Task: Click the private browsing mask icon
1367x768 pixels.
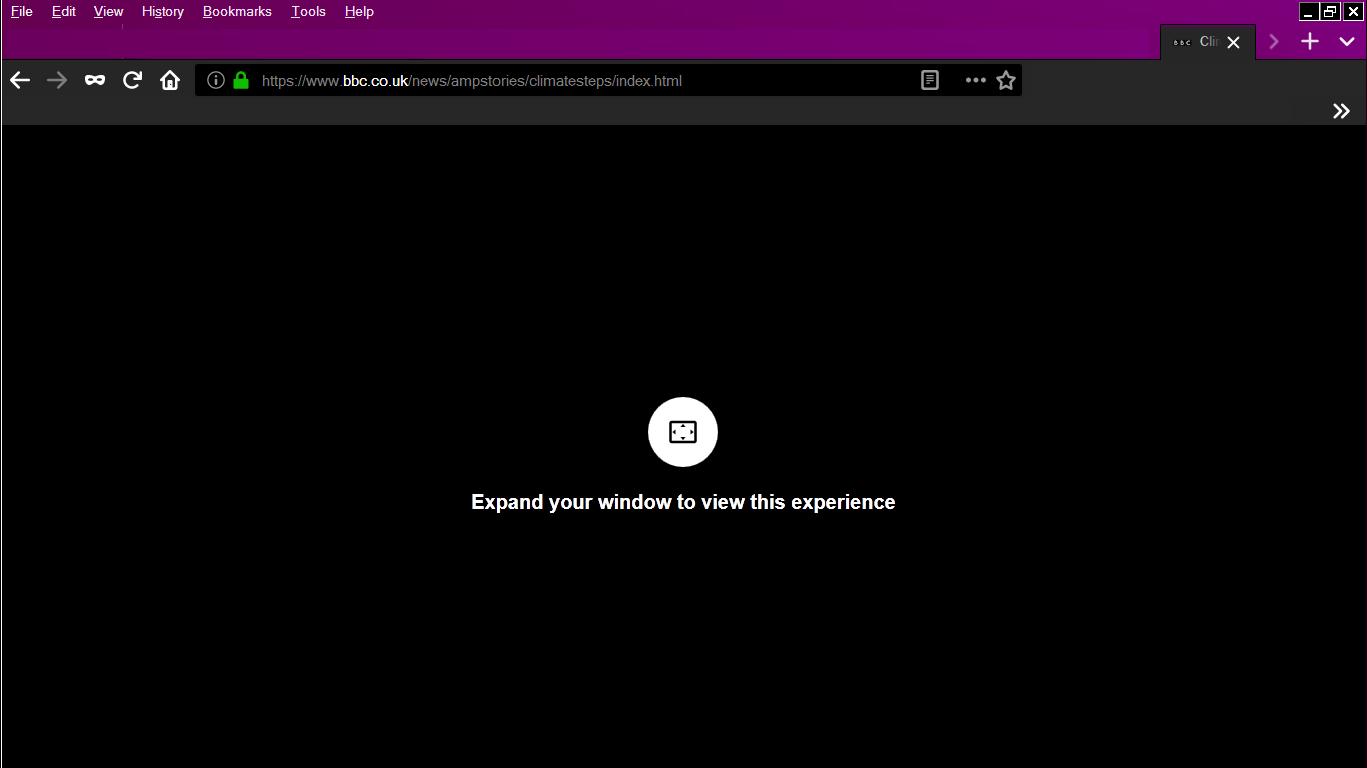Action: pyautogui.click(x=95, y=80)
